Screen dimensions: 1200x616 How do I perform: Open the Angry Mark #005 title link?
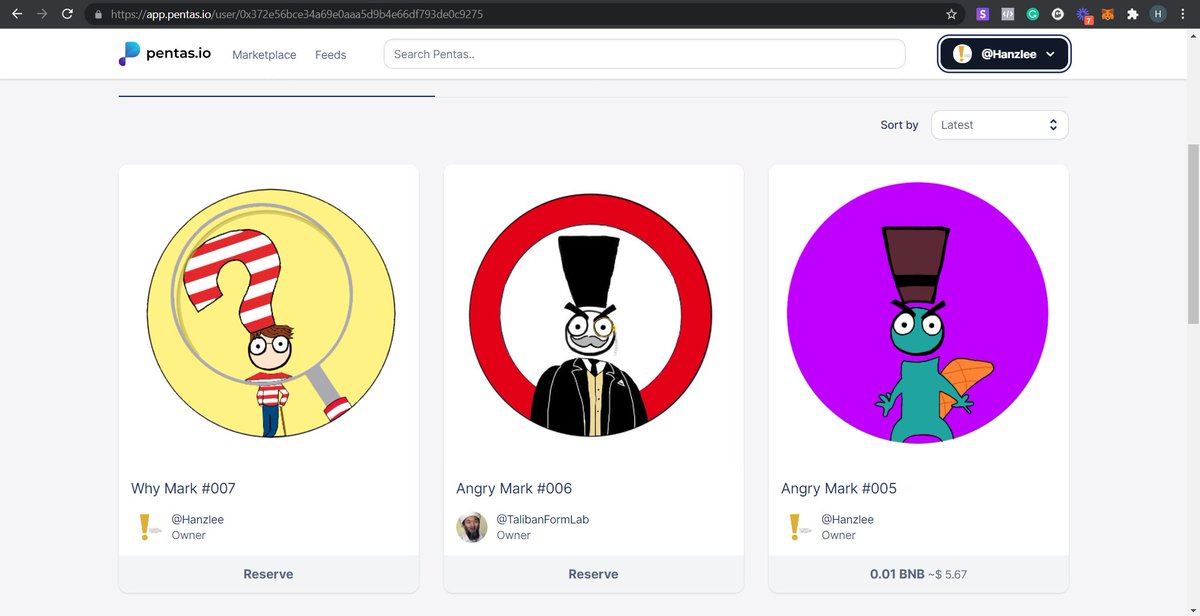point(839,489)
